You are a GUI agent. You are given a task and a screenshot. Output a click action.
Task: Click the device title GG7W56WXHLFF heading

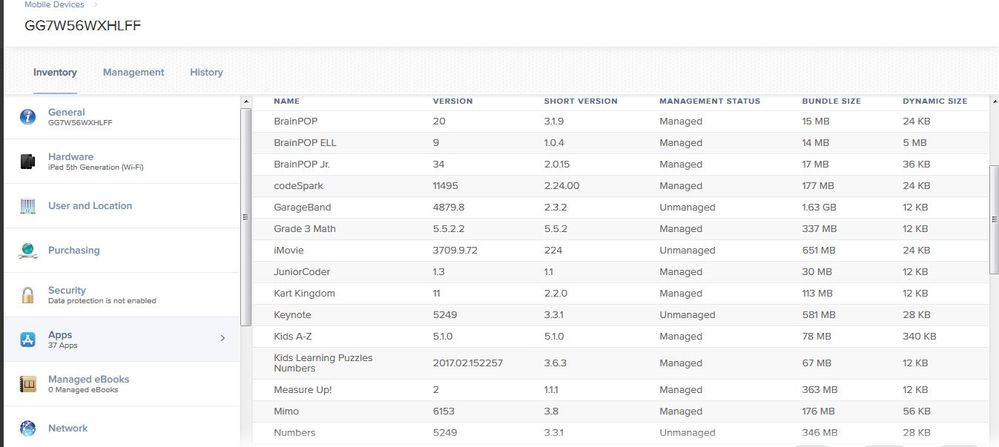(83, 25)
